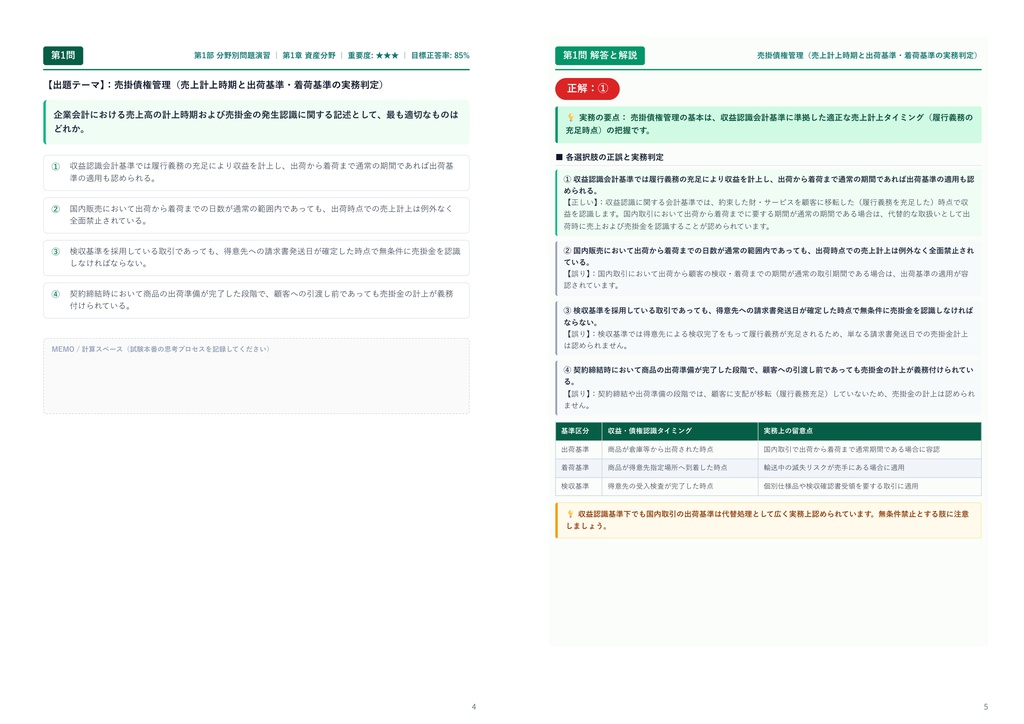Click the 【出題テーマ】：売掛債権管理 heading
Viewport: 1024px width, 724px height.
[214, 85]
